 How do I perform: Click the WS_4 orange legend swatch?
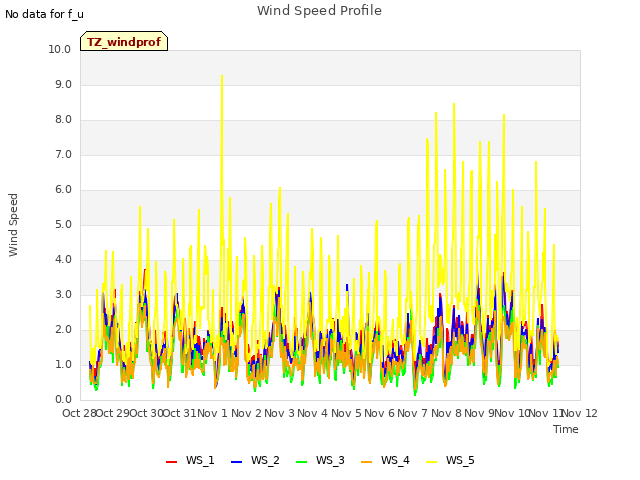[367, 462]
